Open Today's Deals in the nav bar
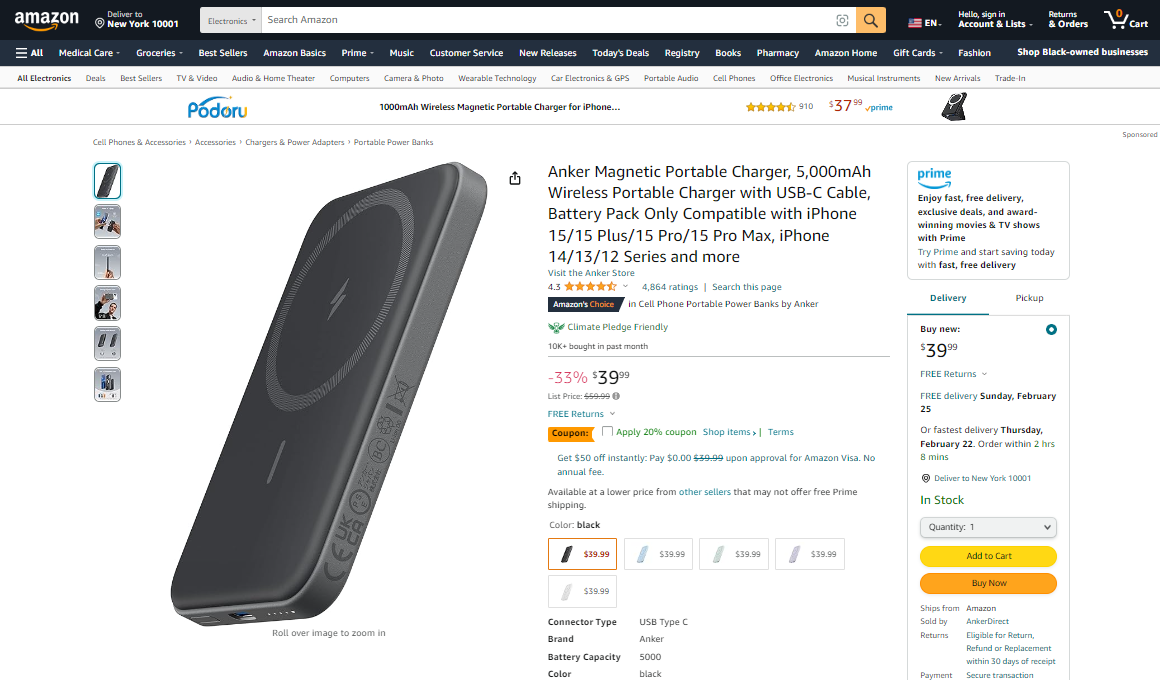The width and height of the screenshot is (1160, 680). tap(620, 53)
